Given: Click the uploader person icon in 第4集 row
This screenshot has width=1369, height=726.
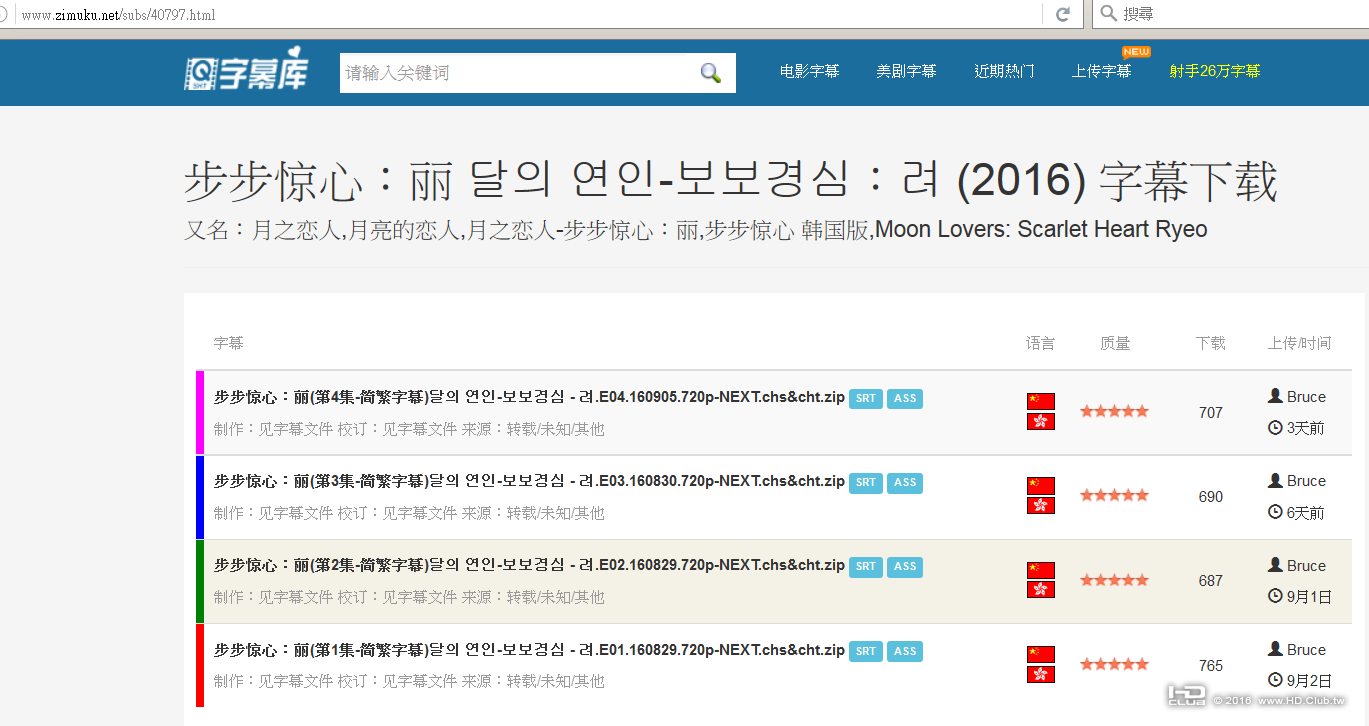Looking at the screenshot, I should pos(1275,396).
